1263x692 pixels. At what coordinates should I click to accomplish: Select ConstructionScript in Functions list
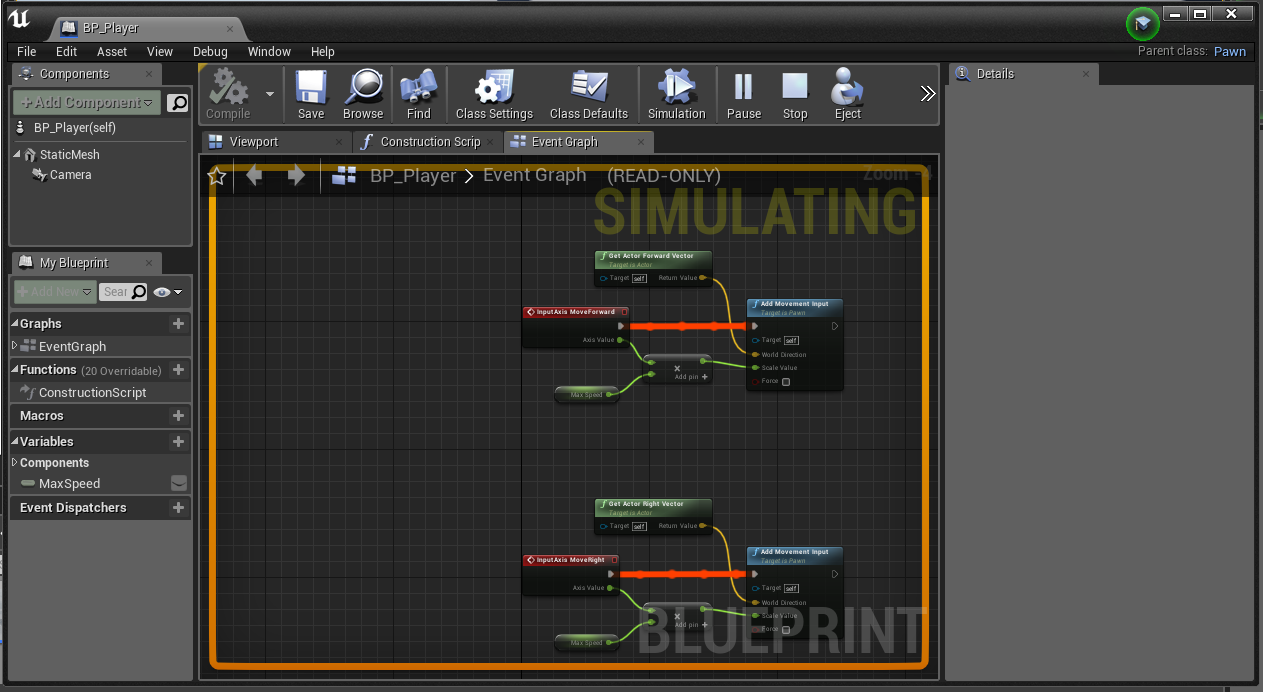point(92,393)
